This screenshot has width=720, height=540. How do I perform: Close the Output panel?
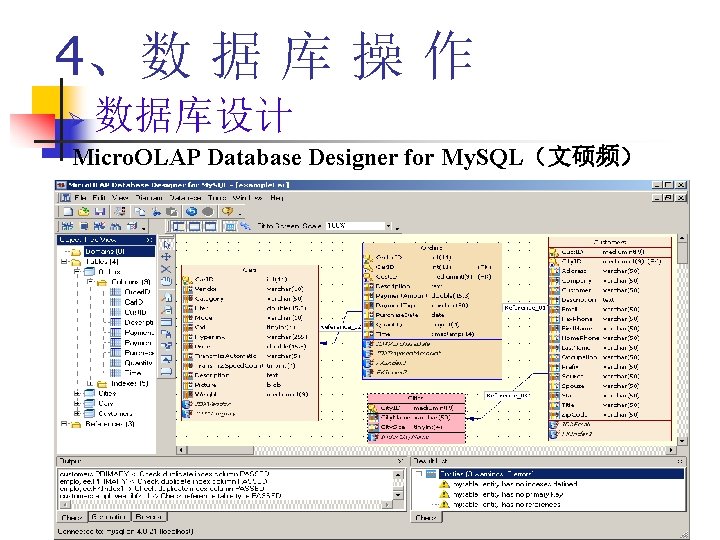[400, 461]
